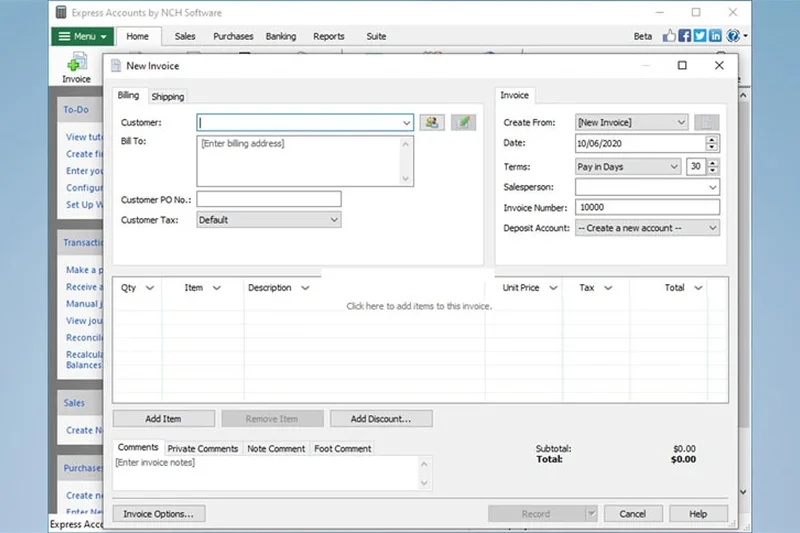
Task: Open Invoice Options
Action: (x=159, y=514)
